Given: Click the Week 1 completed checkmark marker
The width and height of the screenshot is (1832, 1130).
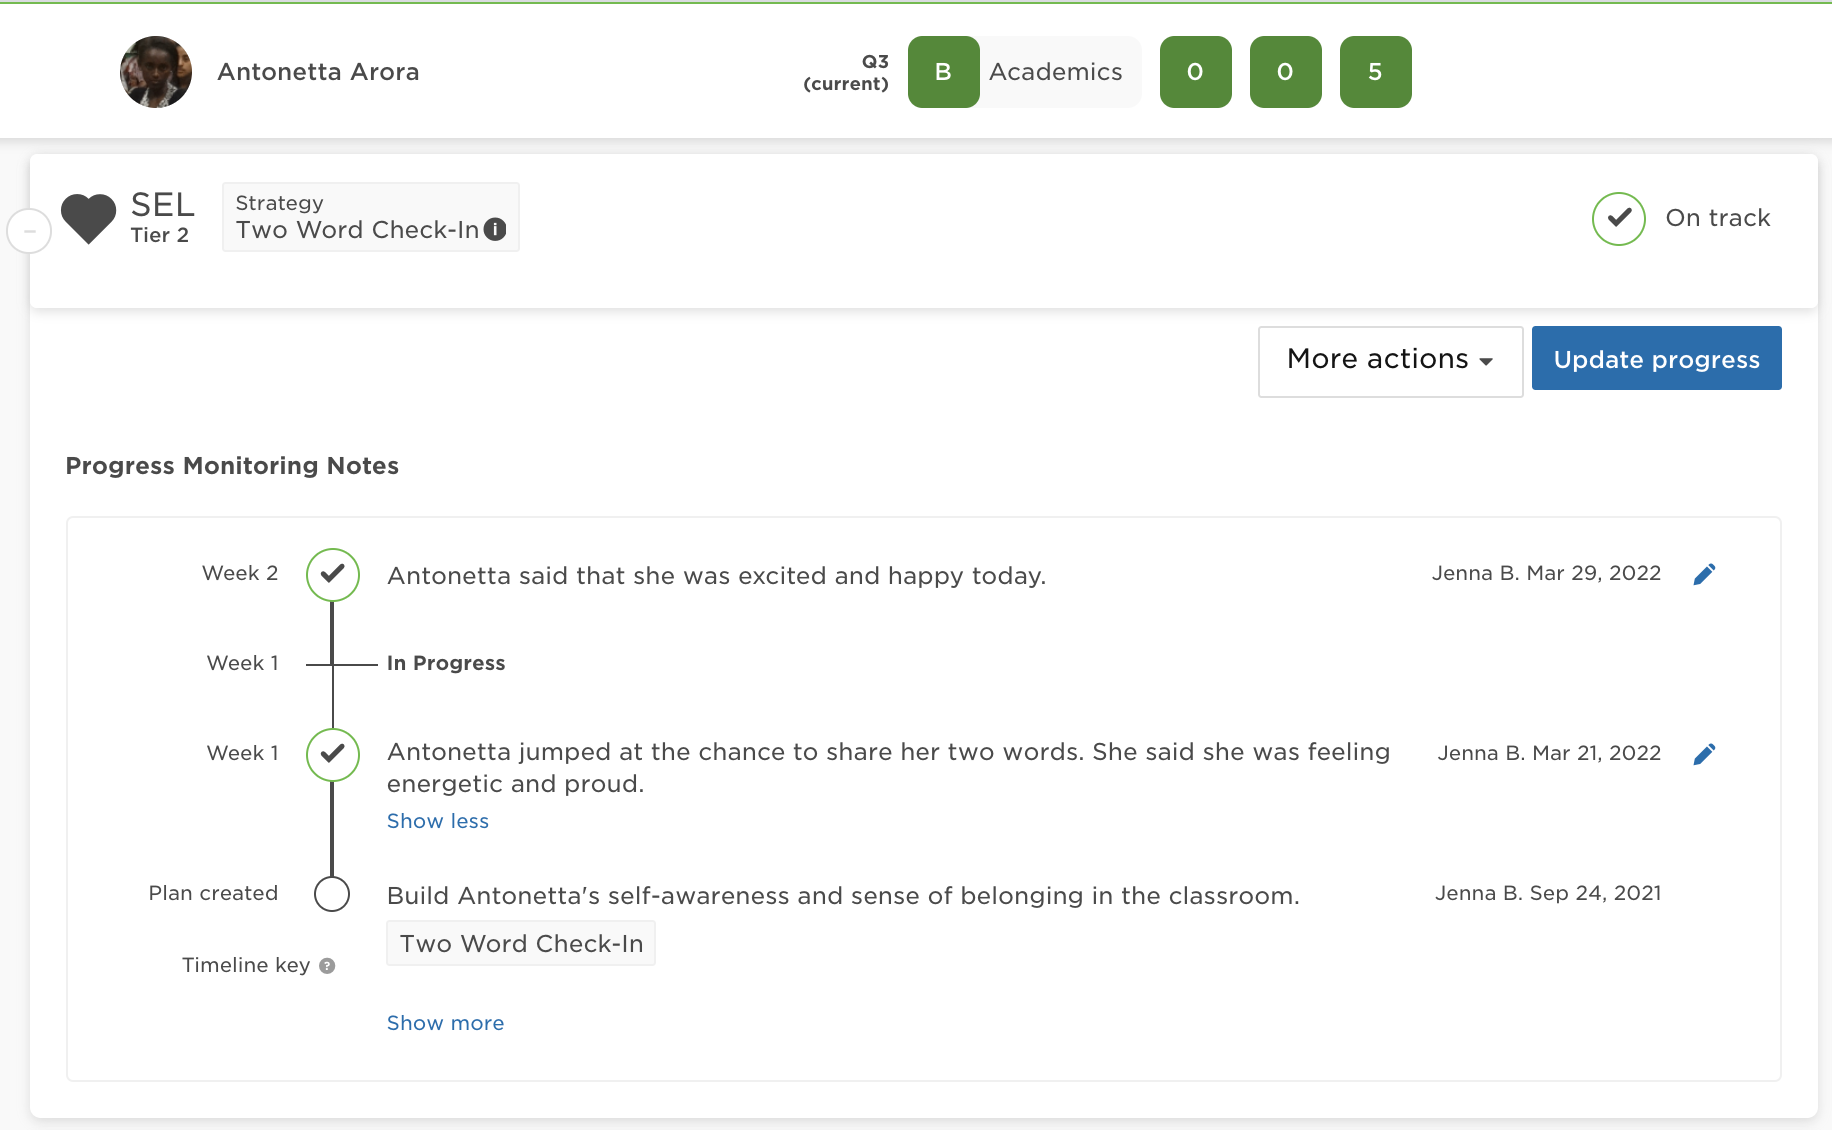Looking at the screenshot, I should pos(332,755).
